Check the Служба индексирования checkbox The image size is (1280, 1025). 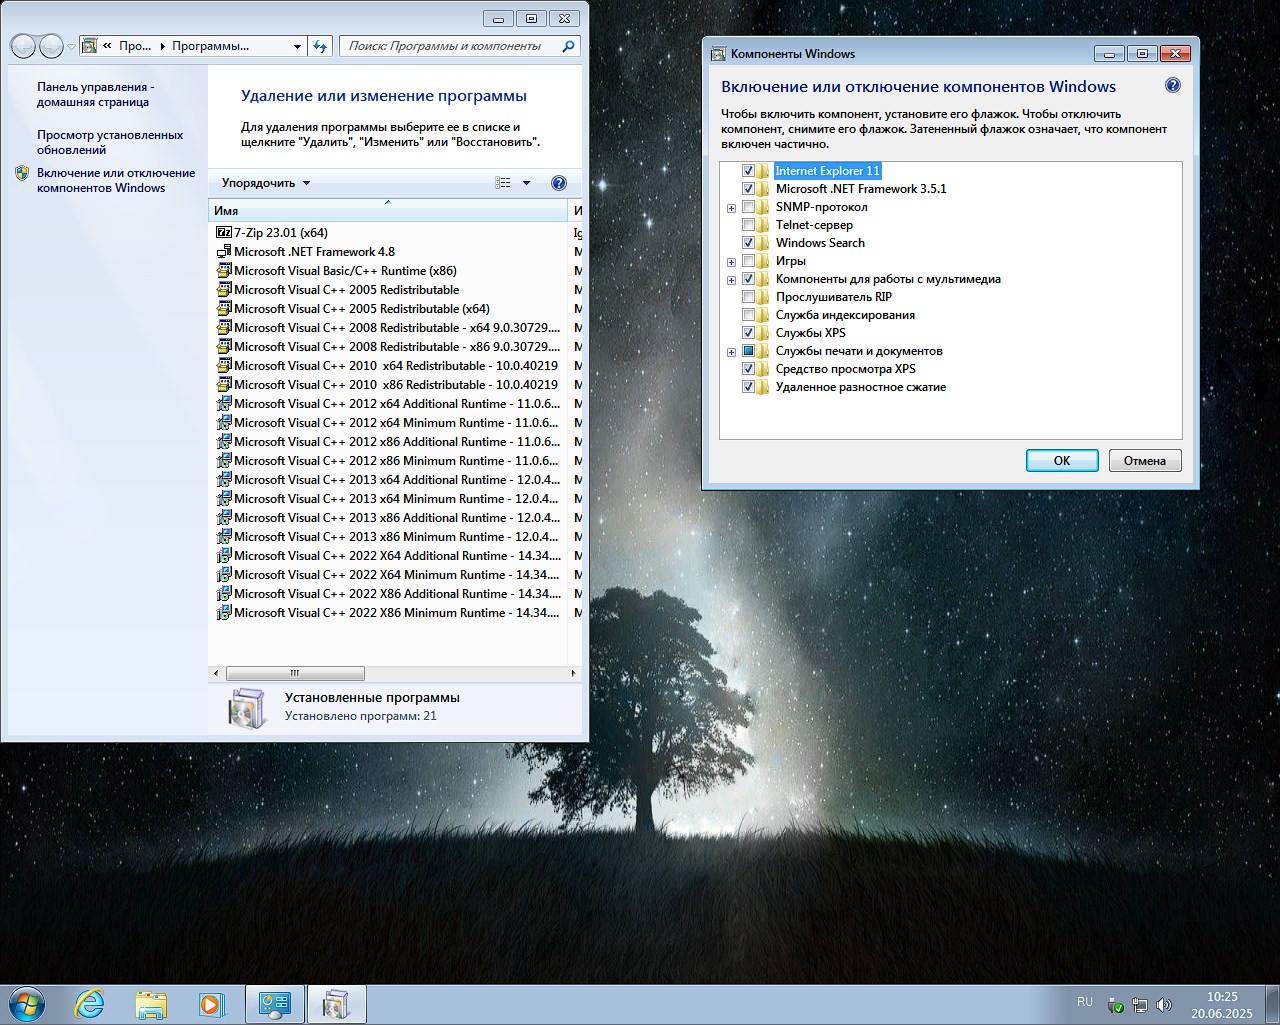click(748, 315)
